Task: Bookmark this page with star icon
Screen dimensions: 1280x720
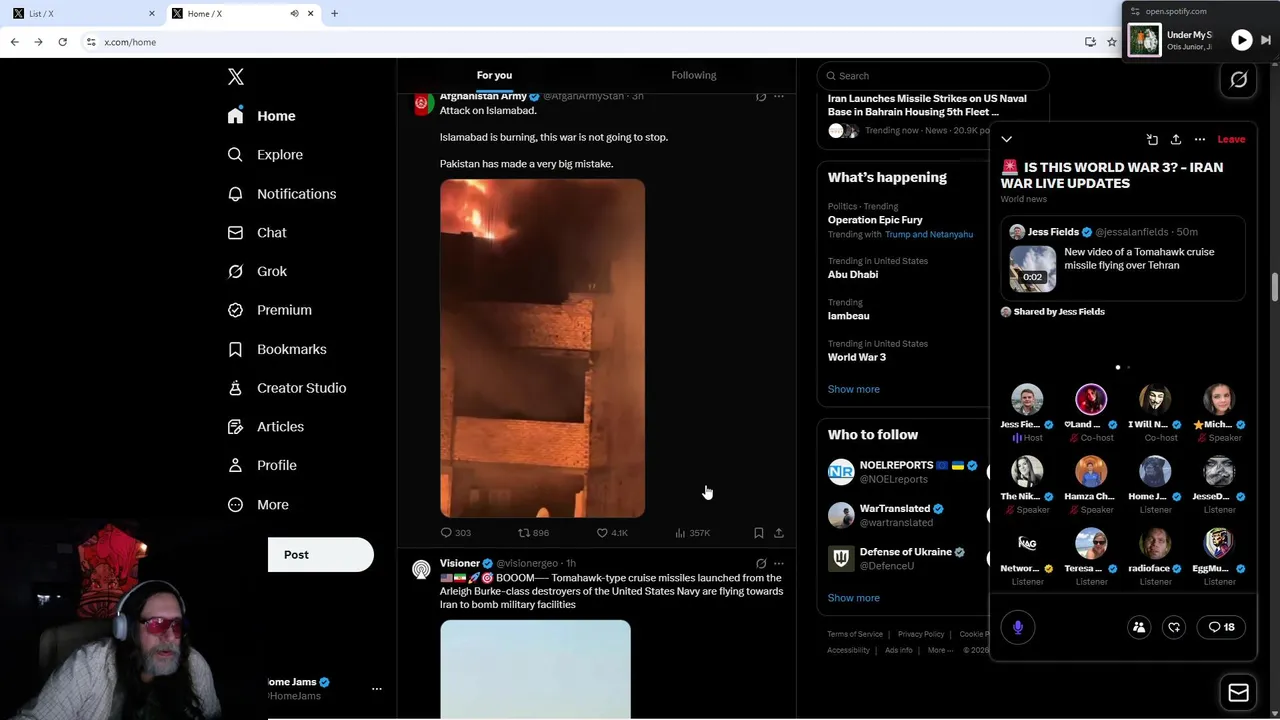Action: [1112, 42]
